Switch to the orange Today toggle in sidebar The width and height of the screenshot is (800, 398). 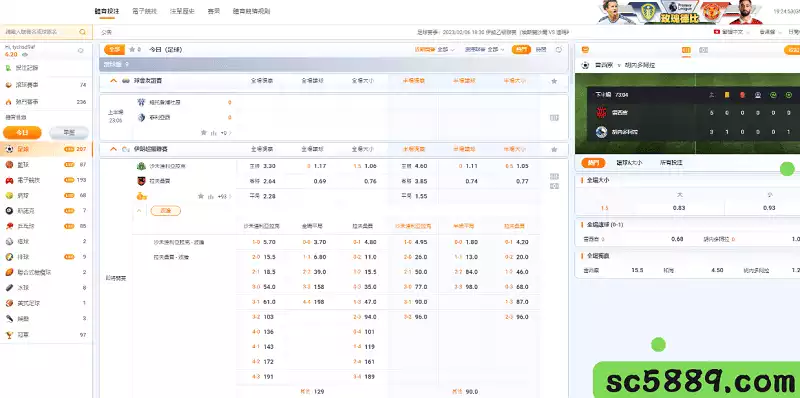coord(22,133)
